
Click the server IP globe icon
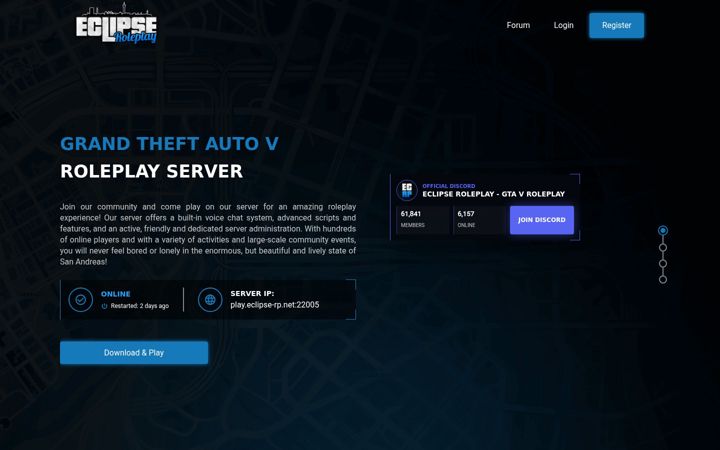210,300
